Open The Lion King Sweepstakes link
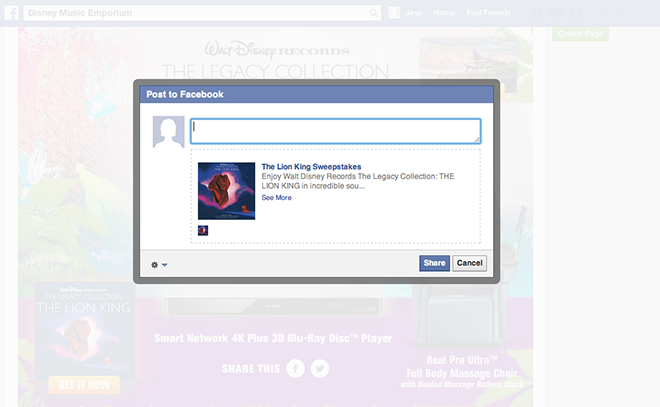The image size is (660, 407). (x=311, y=167)
